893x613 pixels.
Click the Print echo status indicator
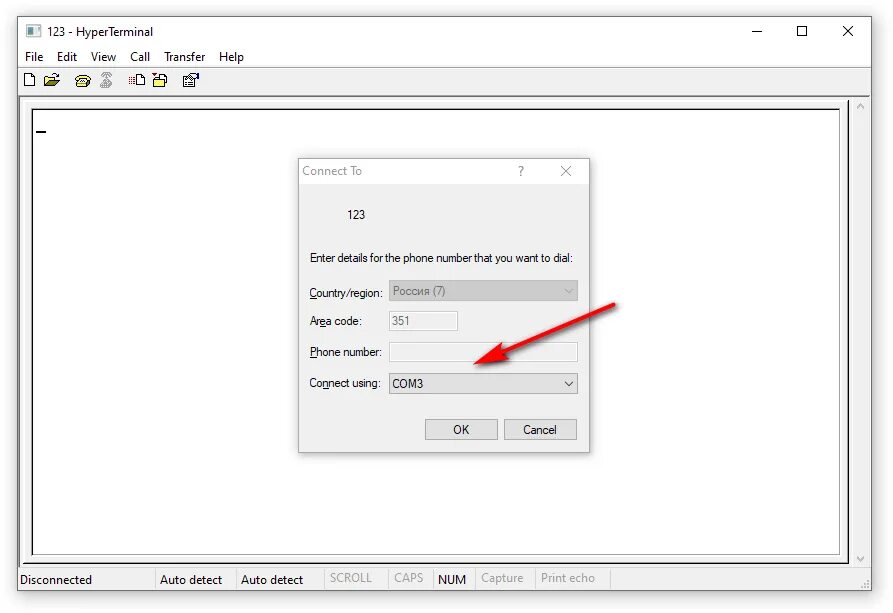click(x=568, y=578)
